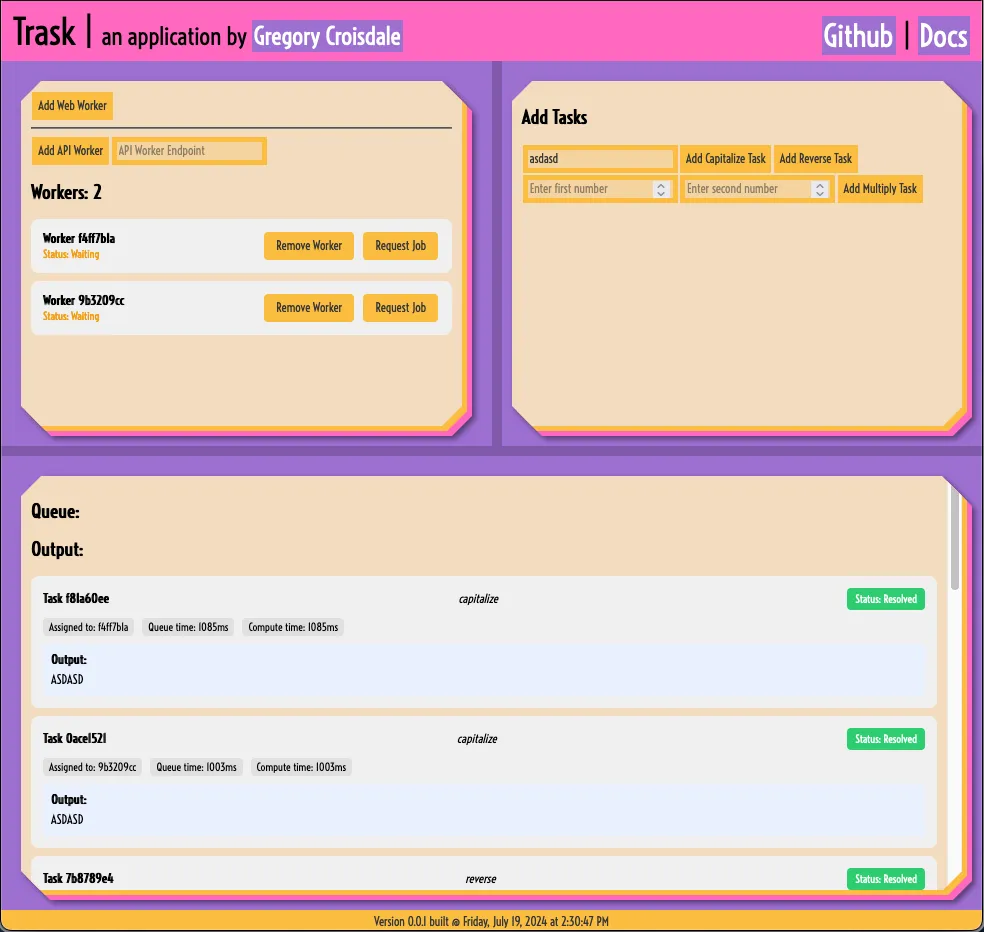Click the task text field containing asdasd
Screen dimensions: 984x932
click(x=599, y=159)
